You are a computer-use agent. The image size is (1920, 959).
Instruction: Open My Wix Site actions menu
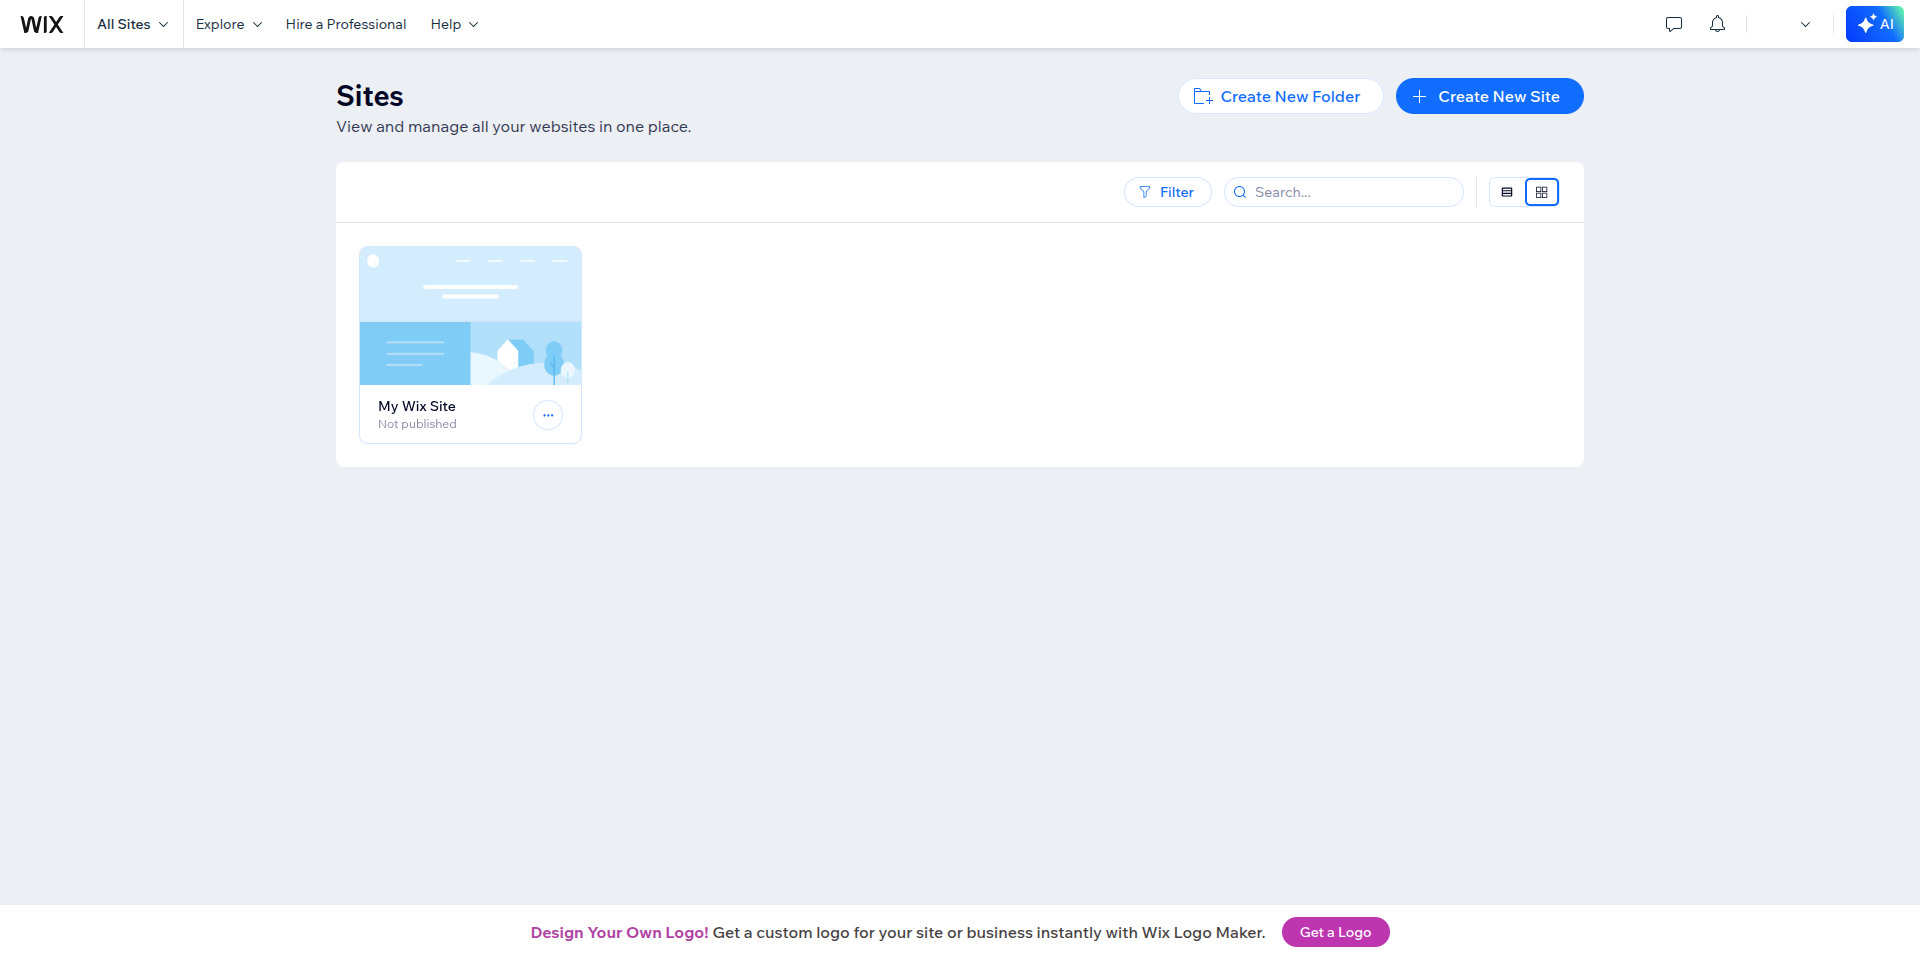pyautogui.click(x=548, y=415)
